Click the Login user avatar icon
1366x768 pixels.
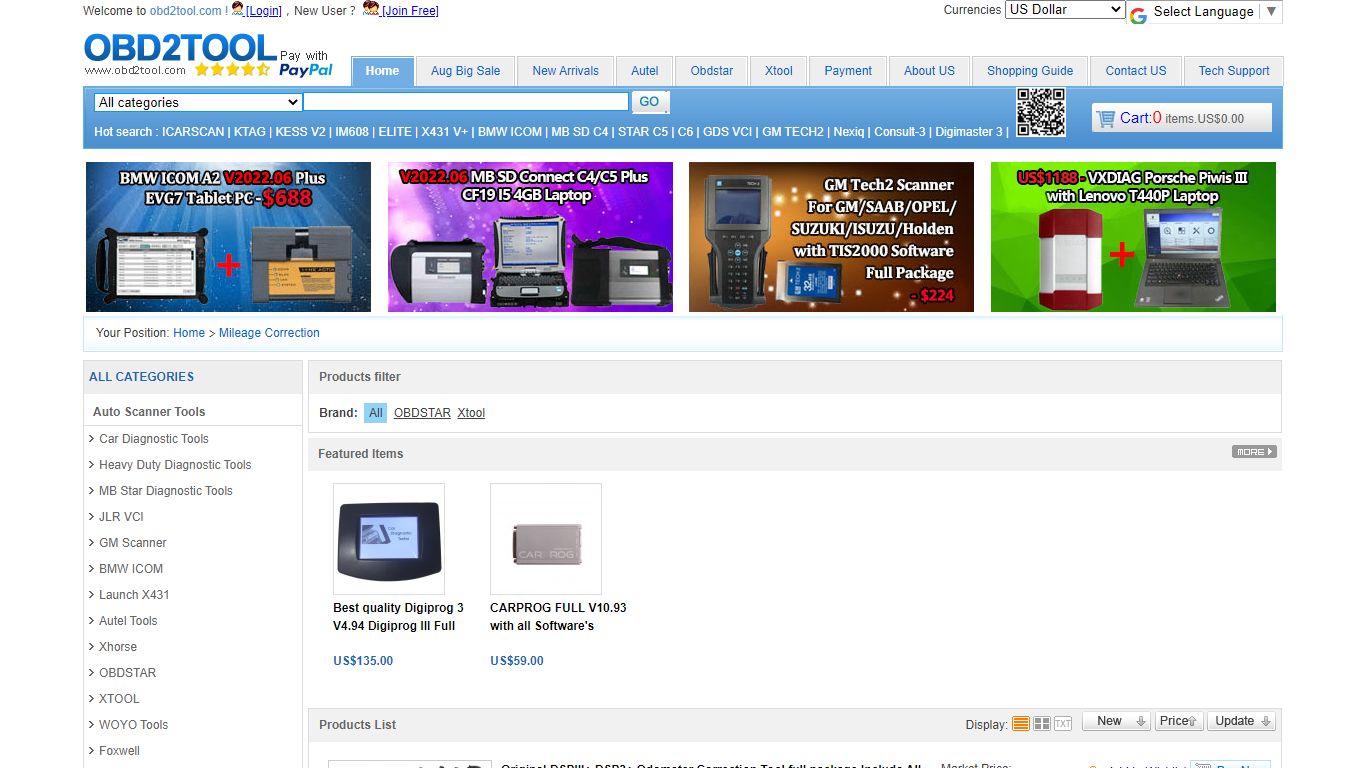coord(238,9)
